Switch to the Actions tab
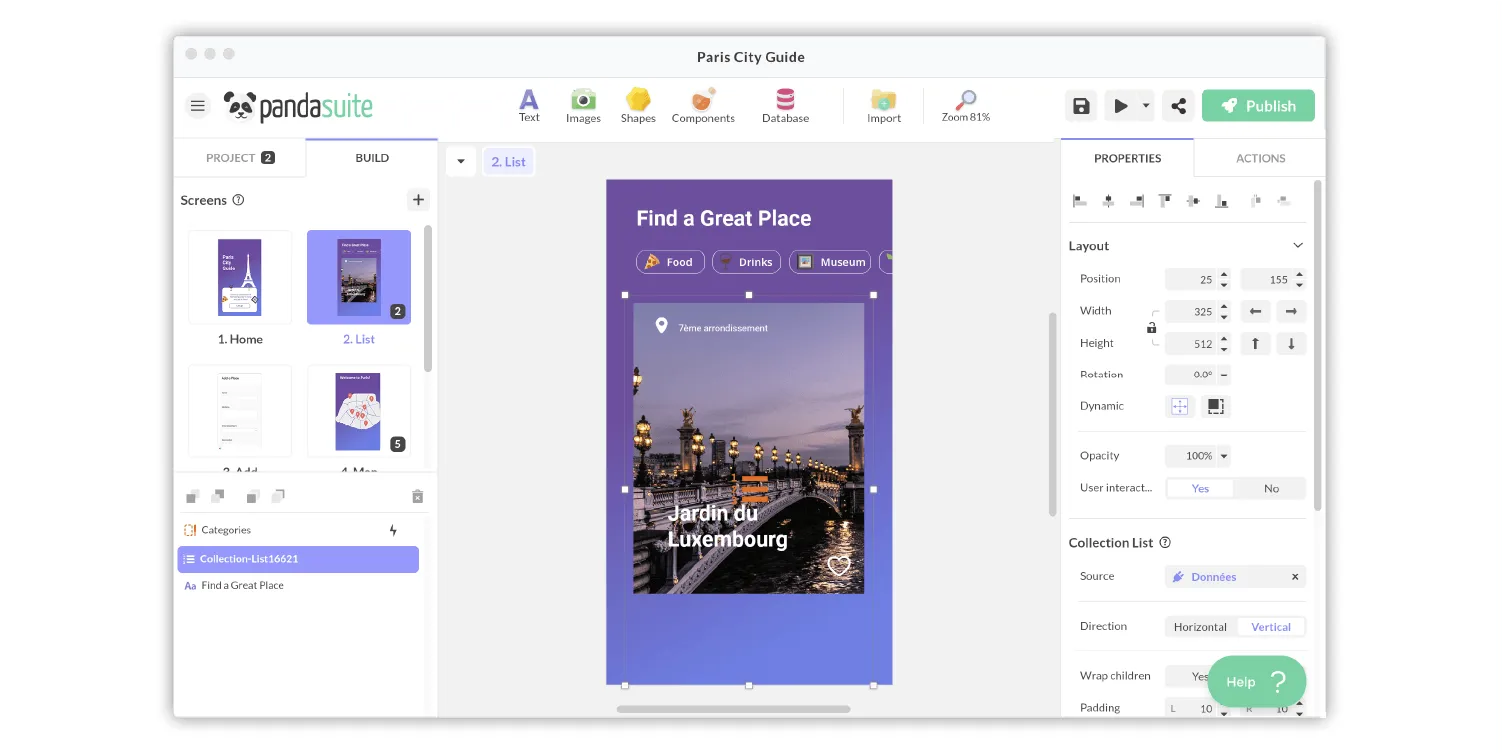The height and width of the screenshot is (754, 1503). tap(1260, 158)
